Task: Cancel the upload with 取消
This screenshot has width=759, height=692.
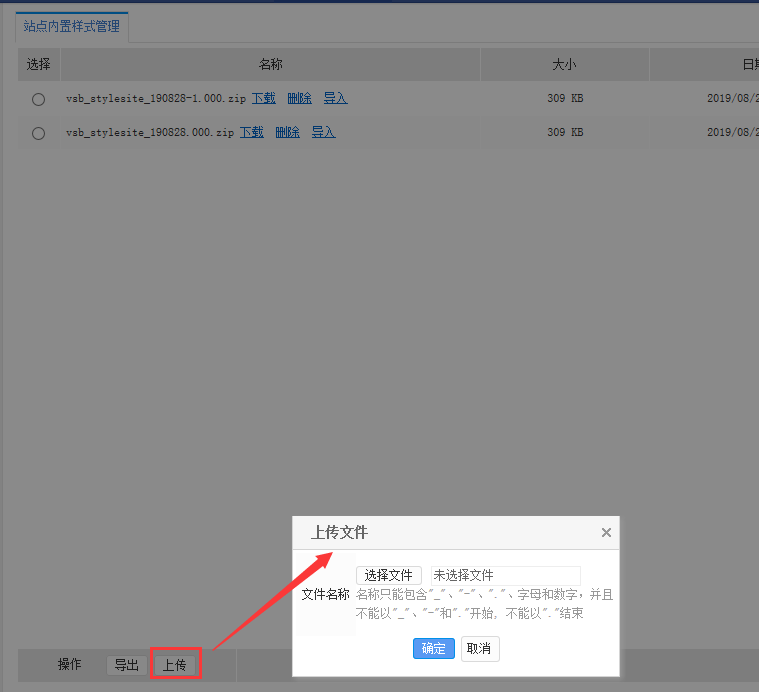Action: tap(479, 648)
